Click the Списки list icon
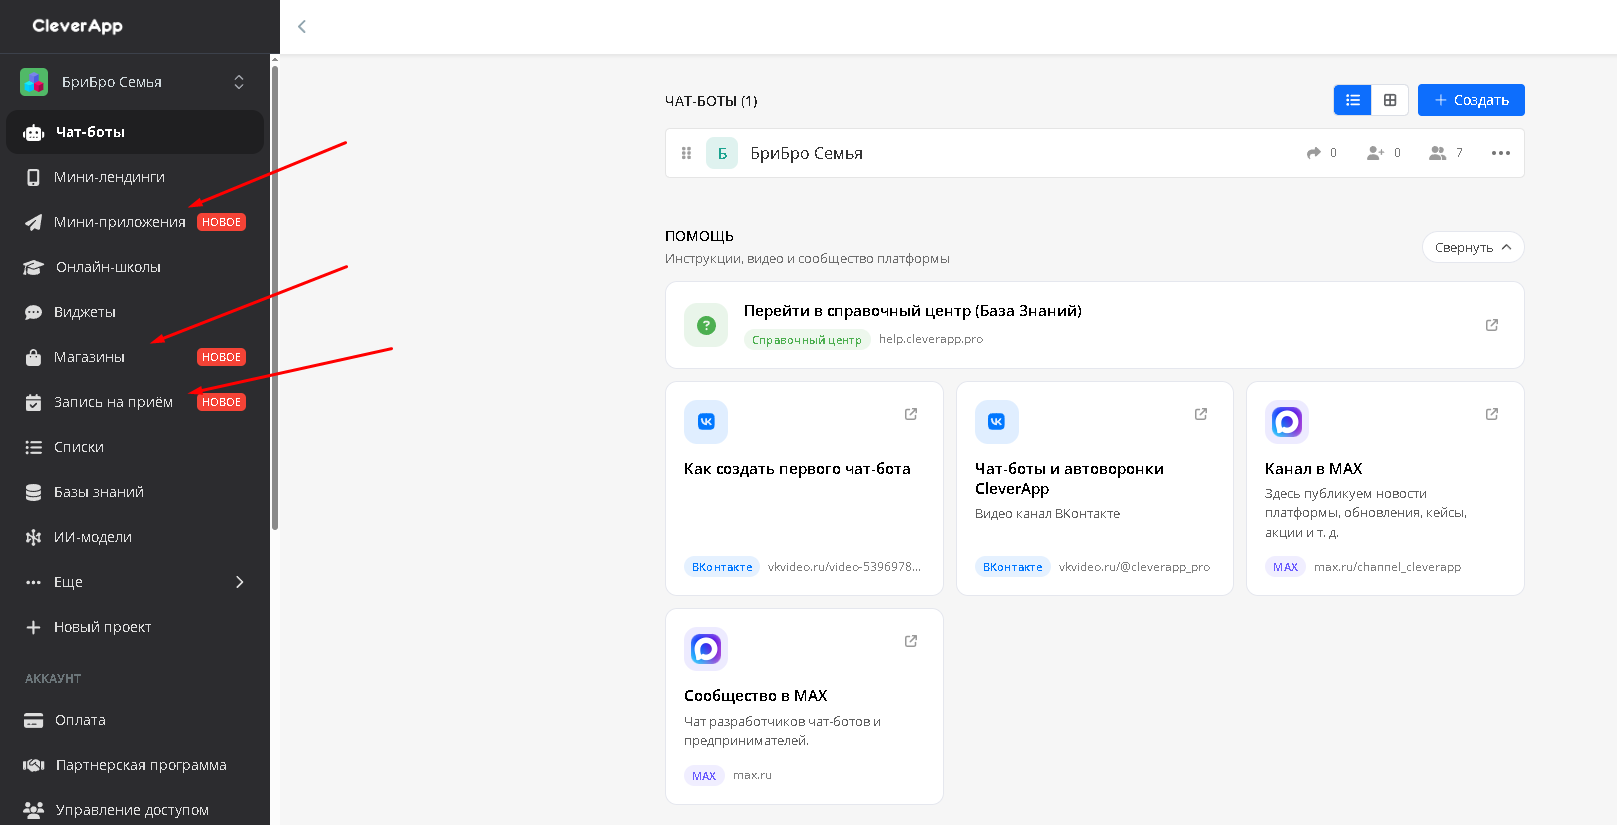1617x825 pixels. tap(33, 447)
